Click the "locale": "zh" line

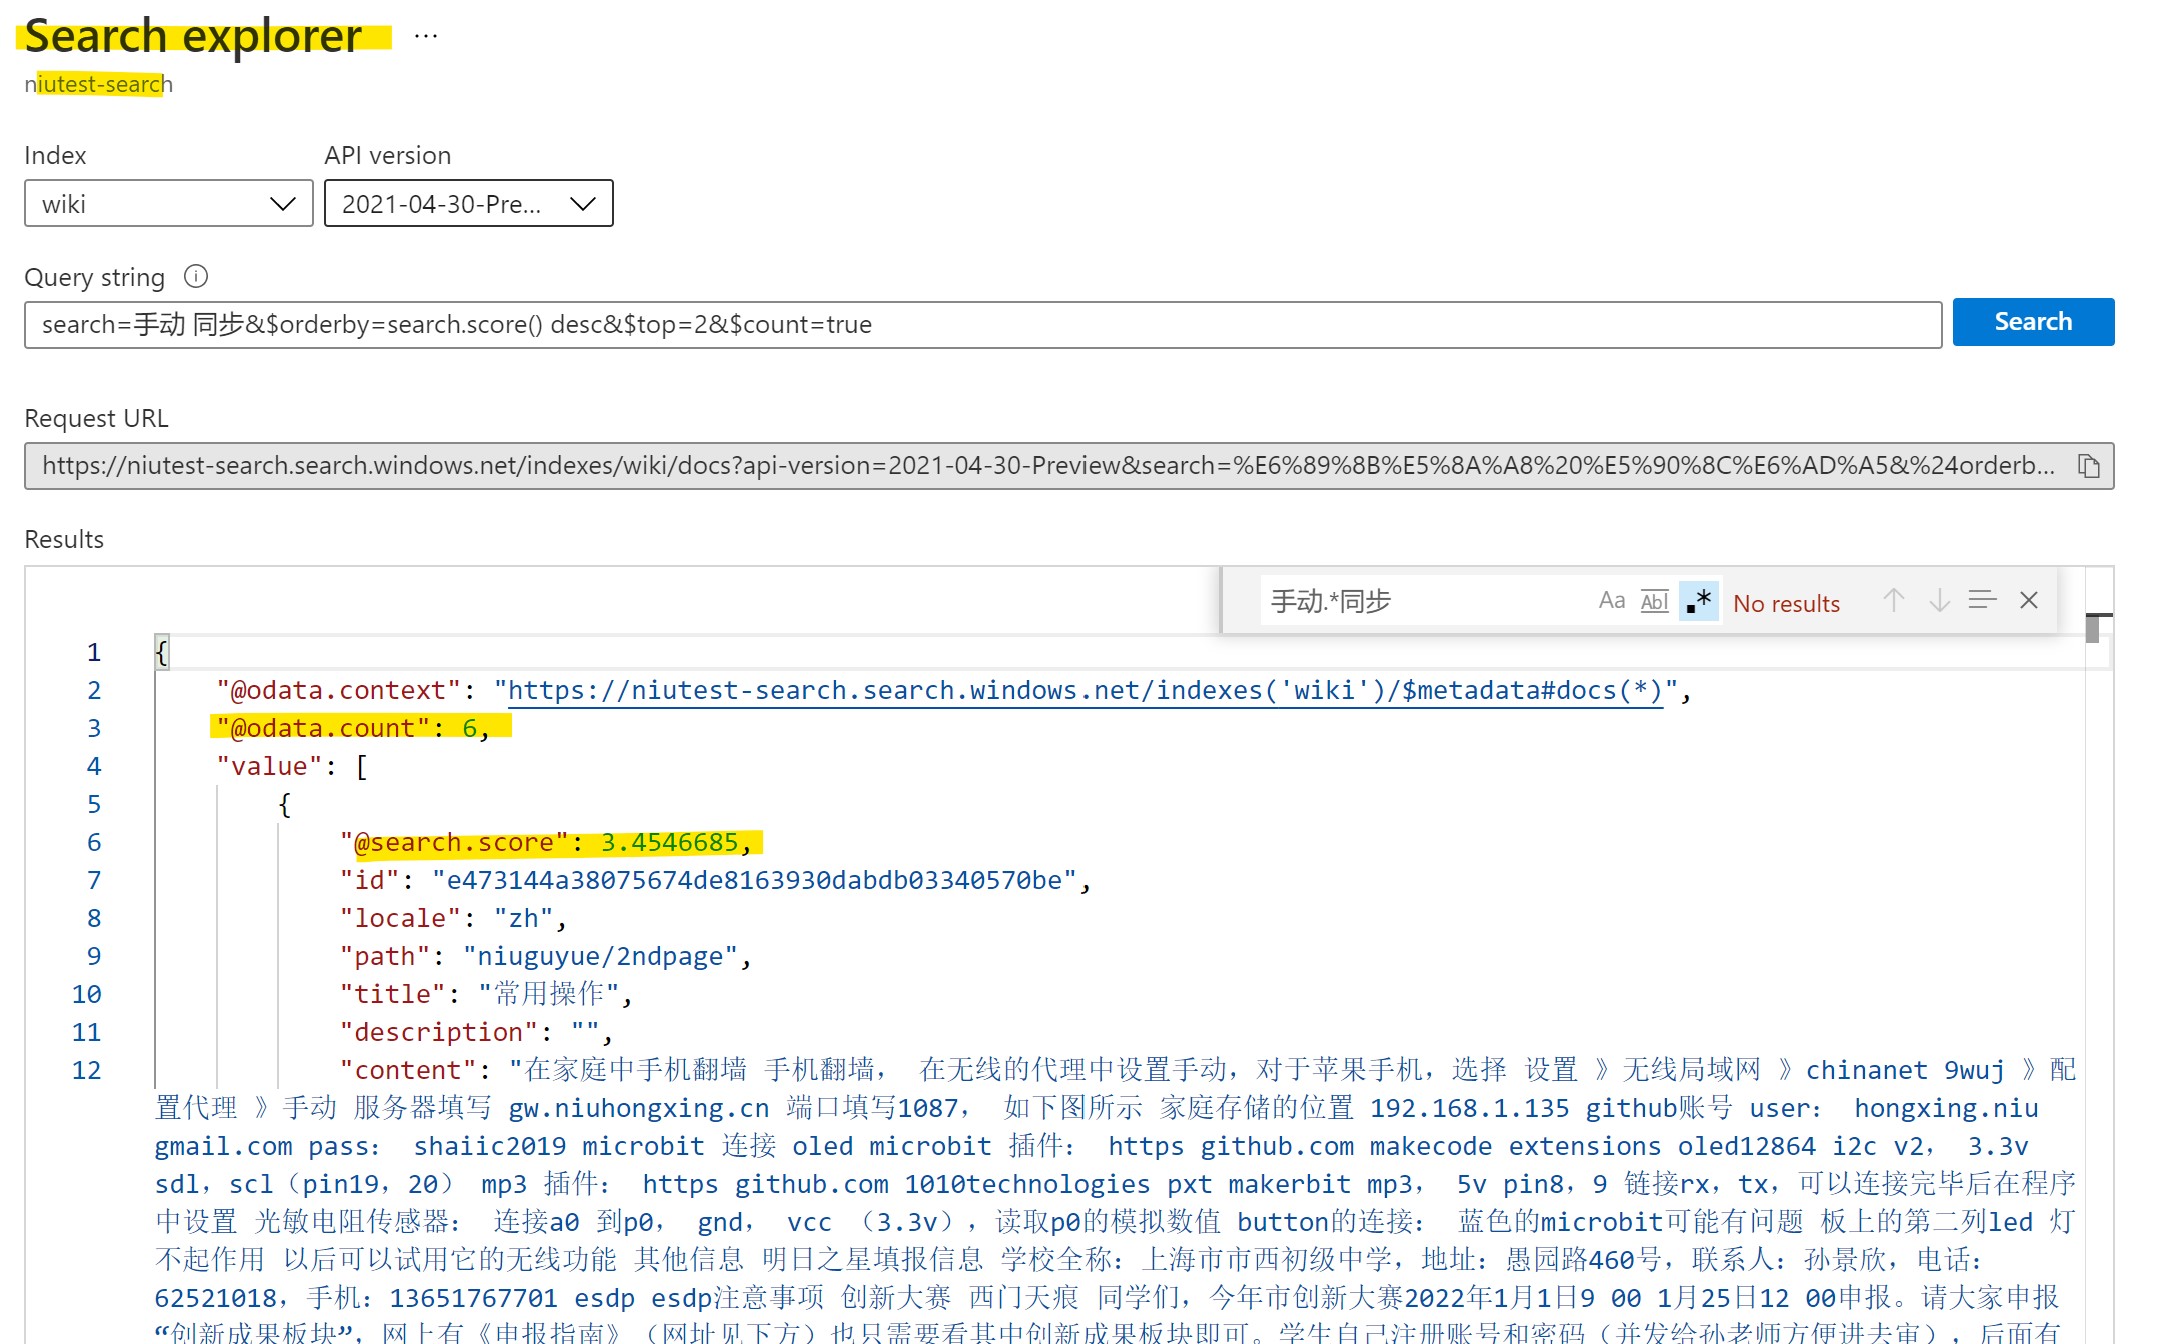tap(454, 918)
